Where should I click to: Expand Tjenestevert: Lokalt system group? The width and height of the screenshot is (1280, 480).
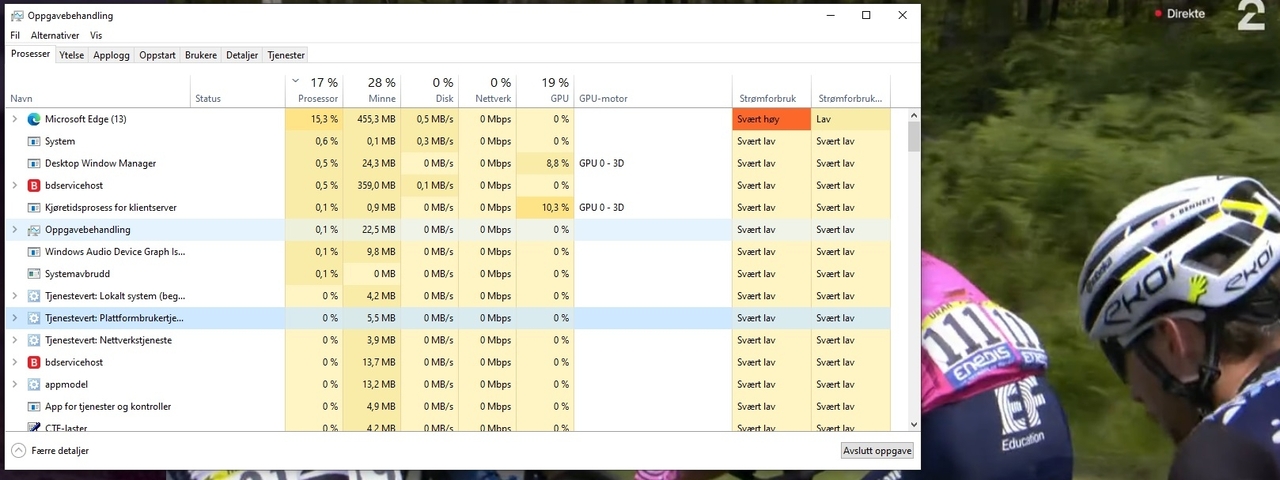[14, 296]
